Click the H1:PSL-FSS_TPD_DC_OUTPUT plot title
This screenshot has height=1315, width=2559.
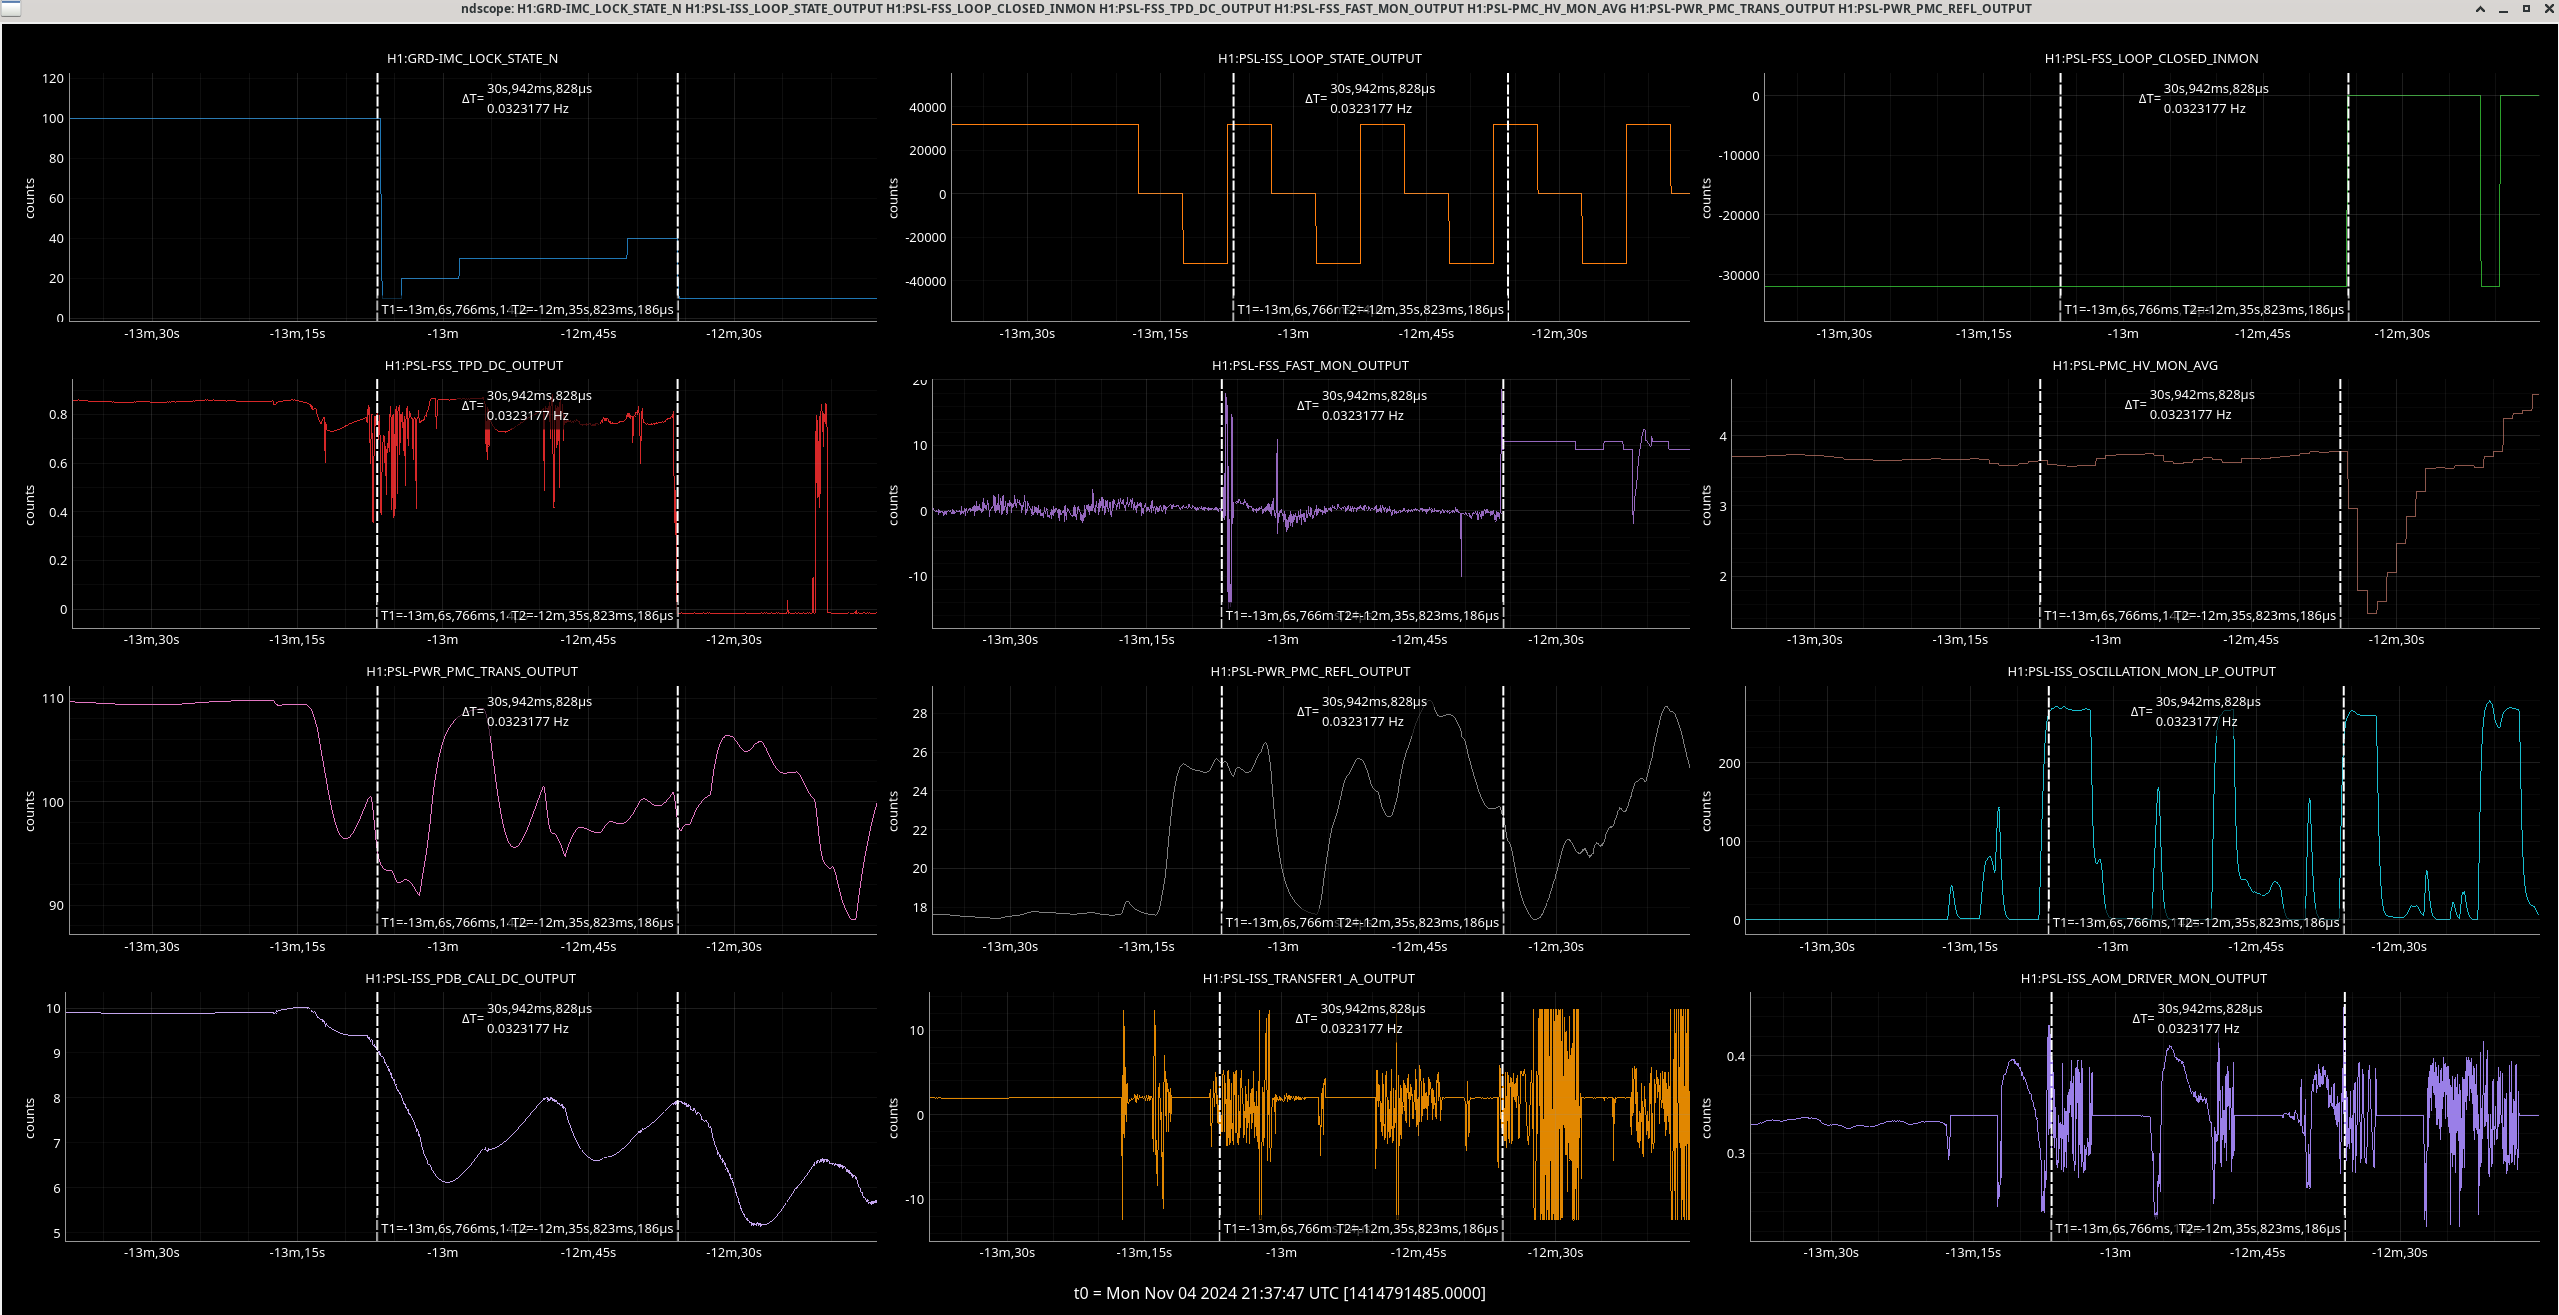(x=473, y=366)
